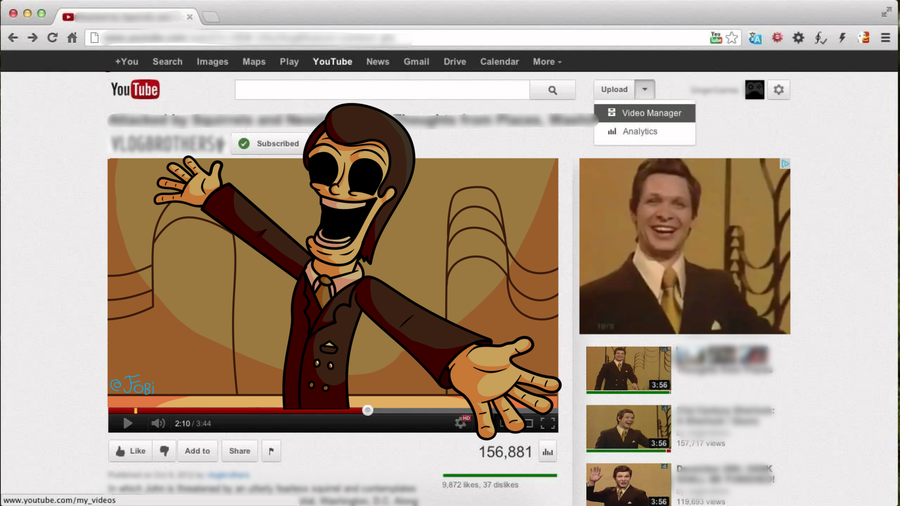
Task: Open the More dropdown in Google bar
Action: click(547, 61)
